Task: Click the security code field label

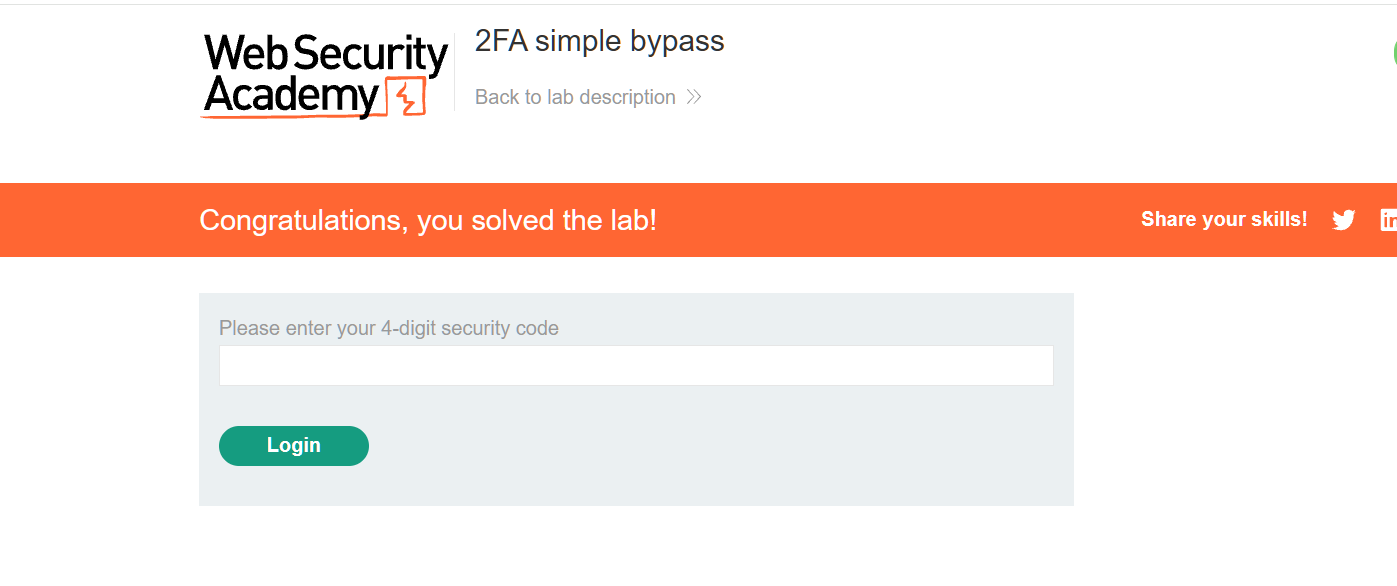Action: (388, 328)
